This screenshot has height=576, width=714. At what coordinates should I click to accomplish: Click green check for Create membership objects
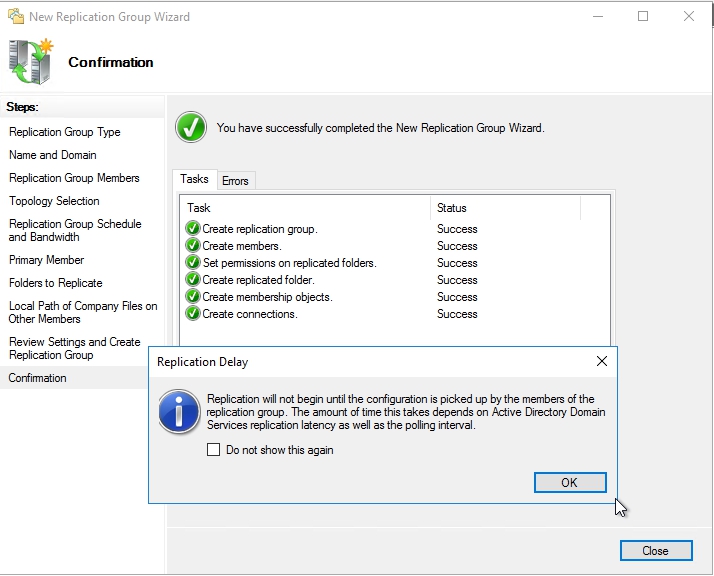click(x=193, y=297)
